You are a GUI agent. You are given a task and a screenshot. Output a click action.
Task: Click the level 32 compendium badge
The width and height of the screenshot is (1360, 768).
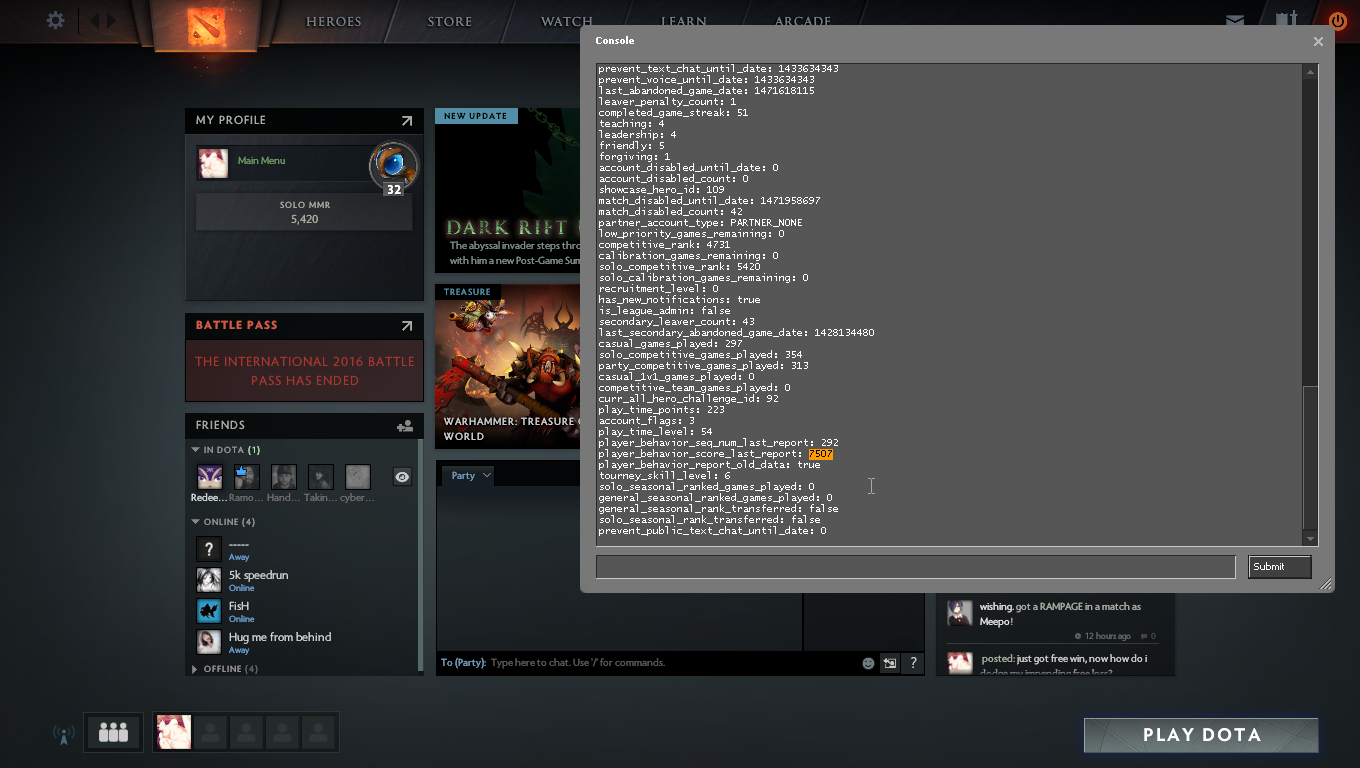394,167
